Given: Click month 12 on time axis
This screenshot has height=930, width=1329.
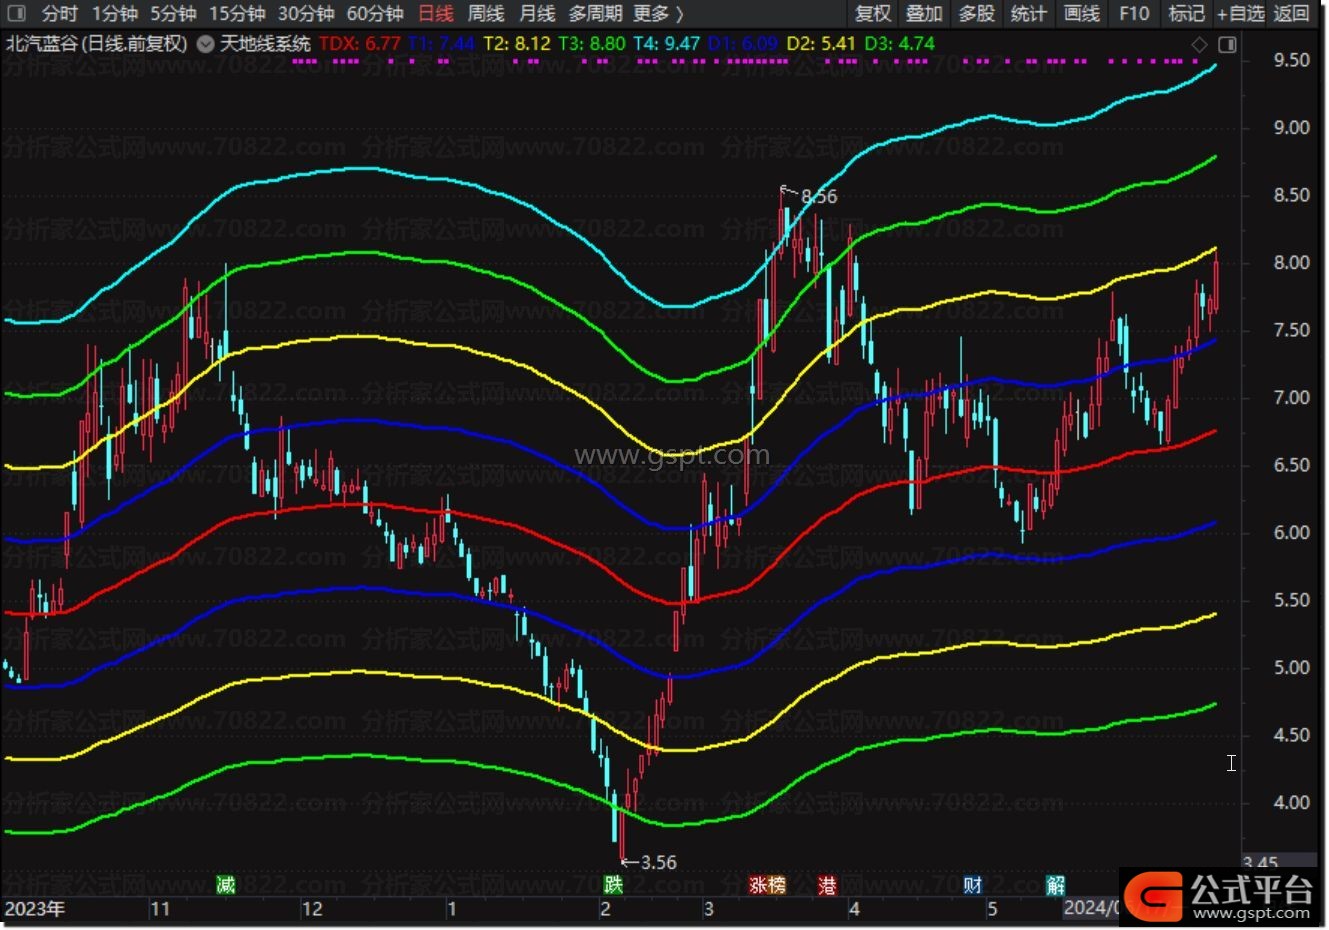Looking at the screenshot, I should pos(313,909).
